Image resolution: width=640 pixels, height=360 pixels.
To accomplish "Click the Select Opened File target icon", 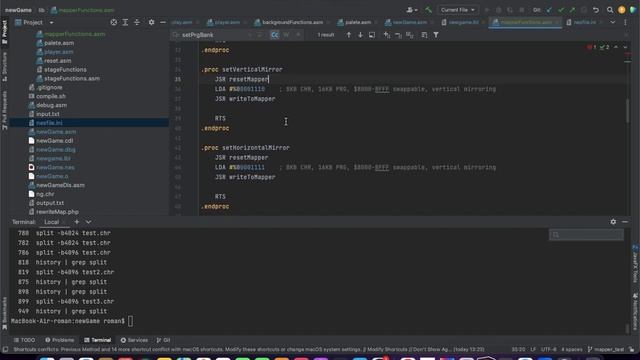I will pos(114,22).
